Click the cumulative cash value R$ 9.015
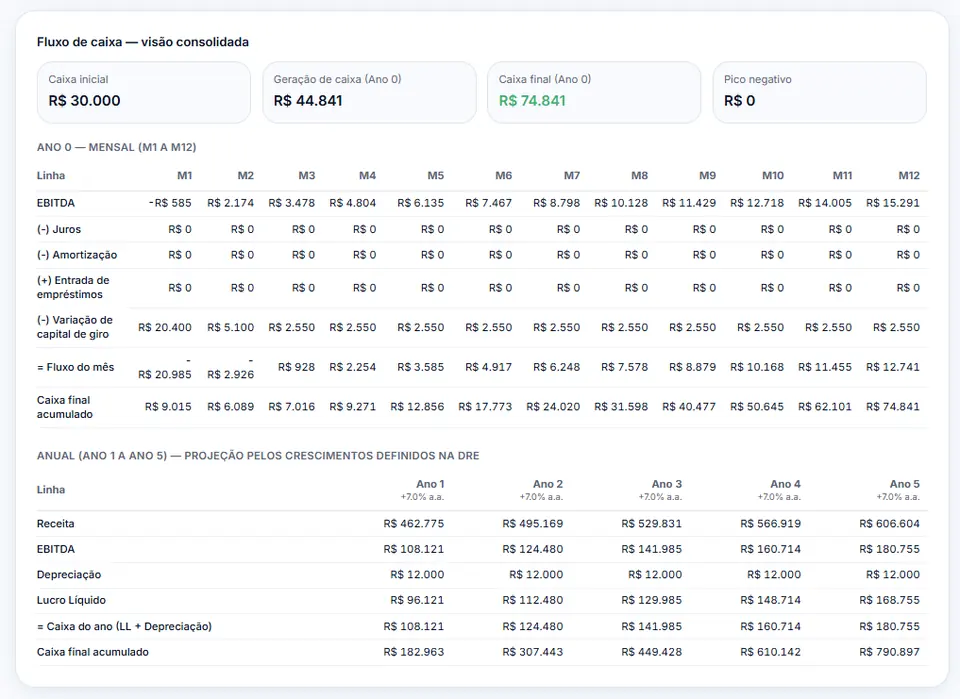 click(x=168, y=406)
